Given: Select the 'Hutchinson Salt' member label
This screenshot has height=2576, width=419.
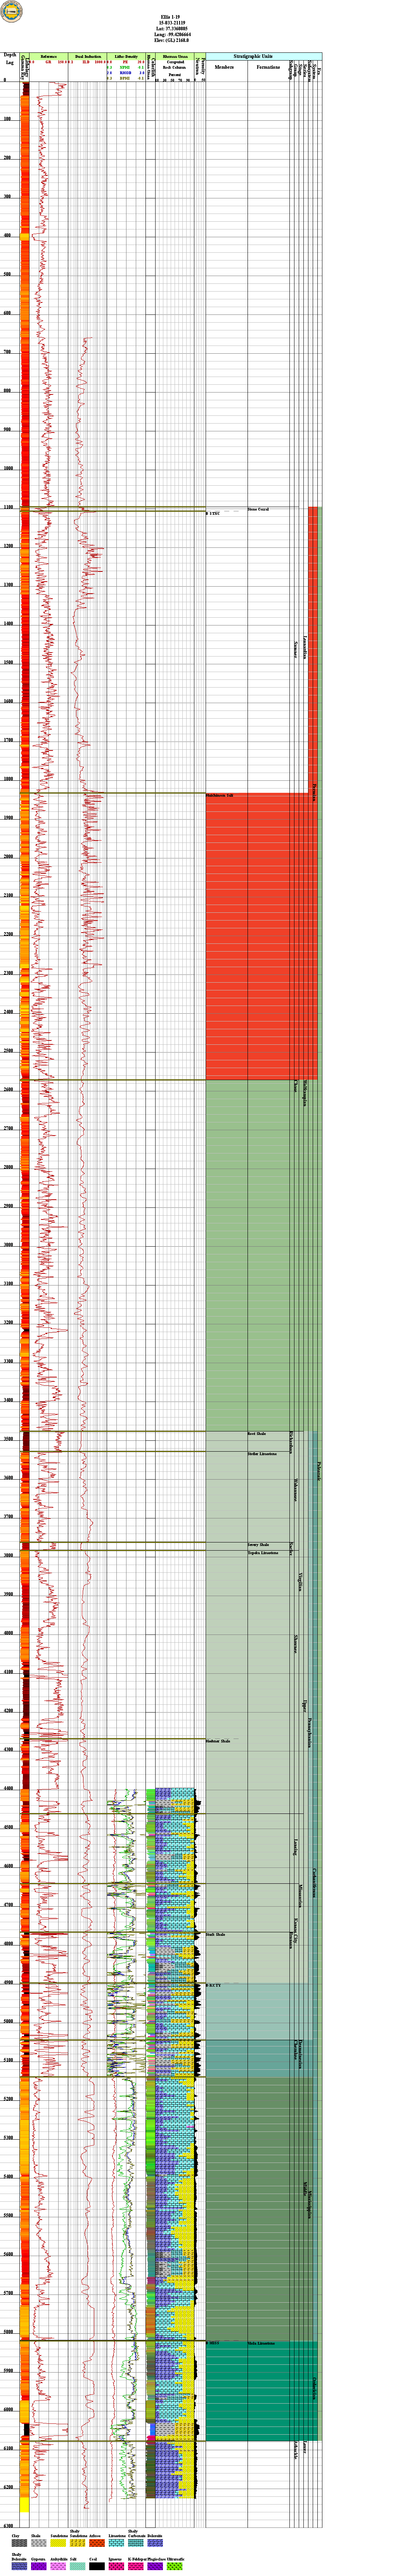Looking at the screenshot, I should [220, 796].
